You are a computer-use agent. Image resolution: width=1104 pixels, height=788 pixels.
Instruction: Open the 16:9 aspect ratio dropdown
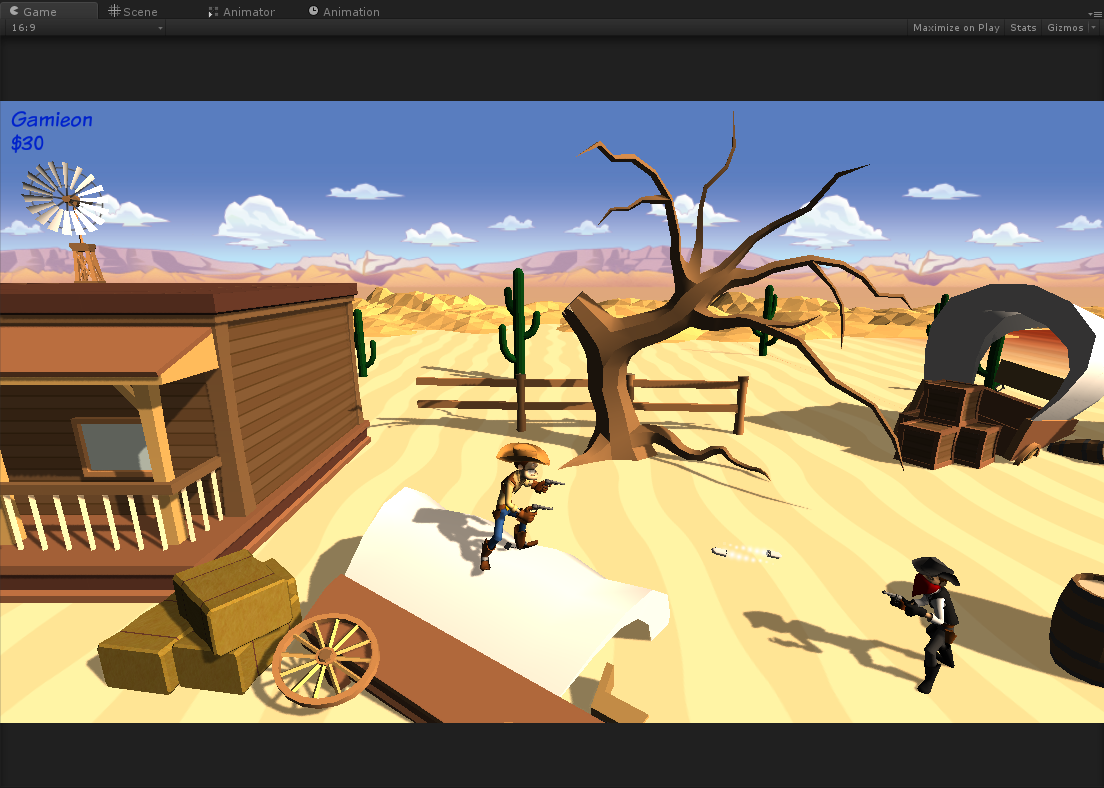[86, 28]
